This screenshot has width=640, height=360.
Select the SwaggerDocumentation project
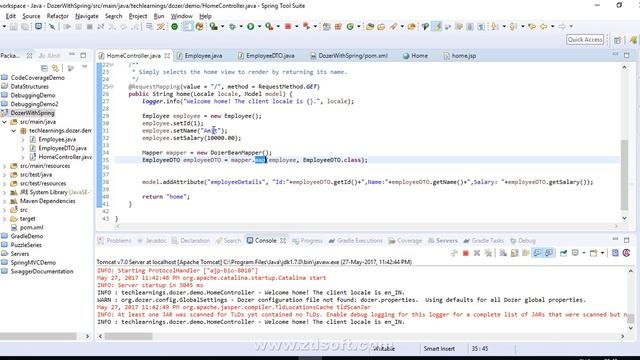pos(42,271)
